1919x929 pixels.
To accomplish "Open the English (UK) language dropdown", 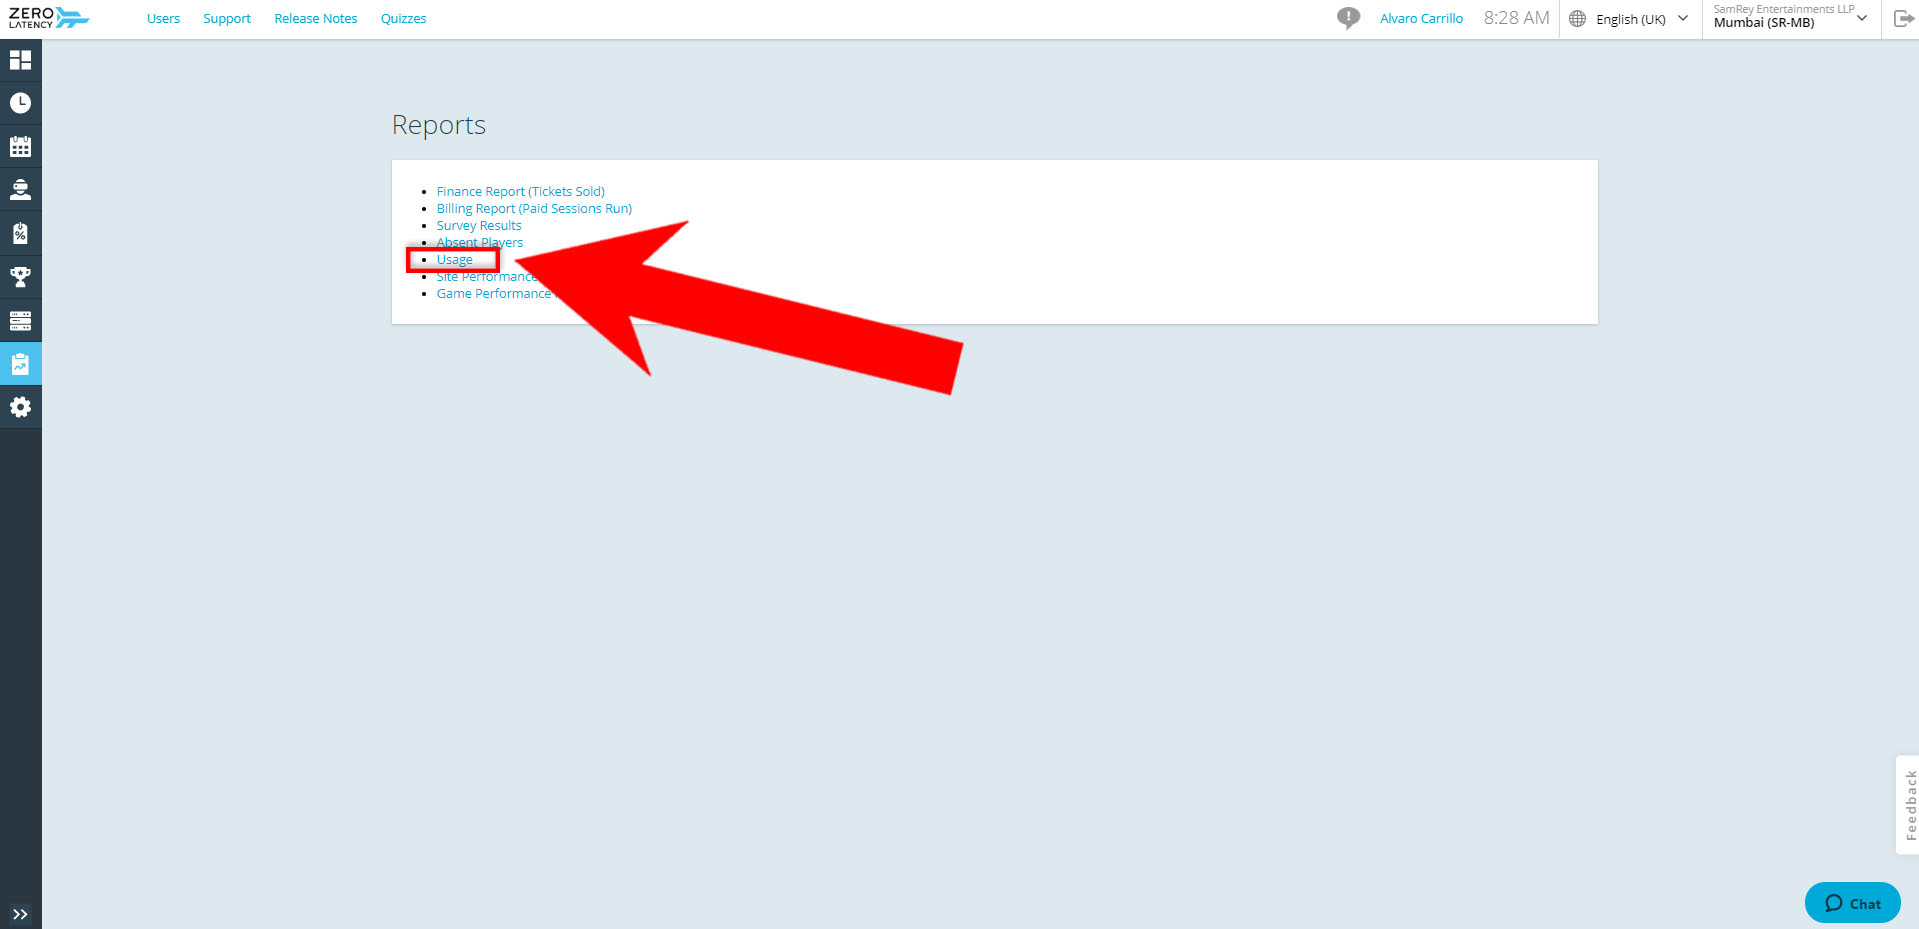I will [1642, 19].
